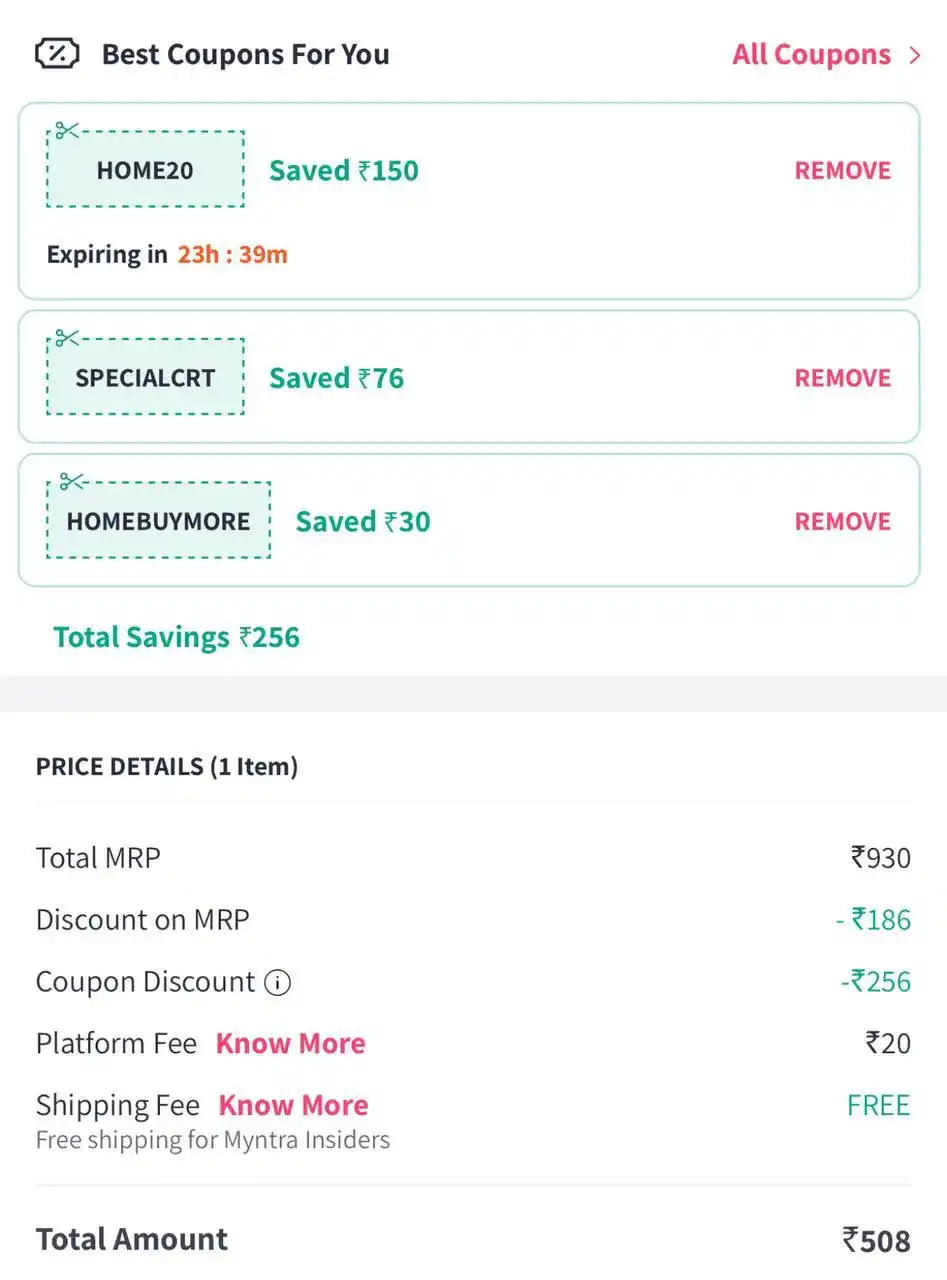Open Know More for Shipping Fee
947x1280 pixels.
(x=293, y=1105)
